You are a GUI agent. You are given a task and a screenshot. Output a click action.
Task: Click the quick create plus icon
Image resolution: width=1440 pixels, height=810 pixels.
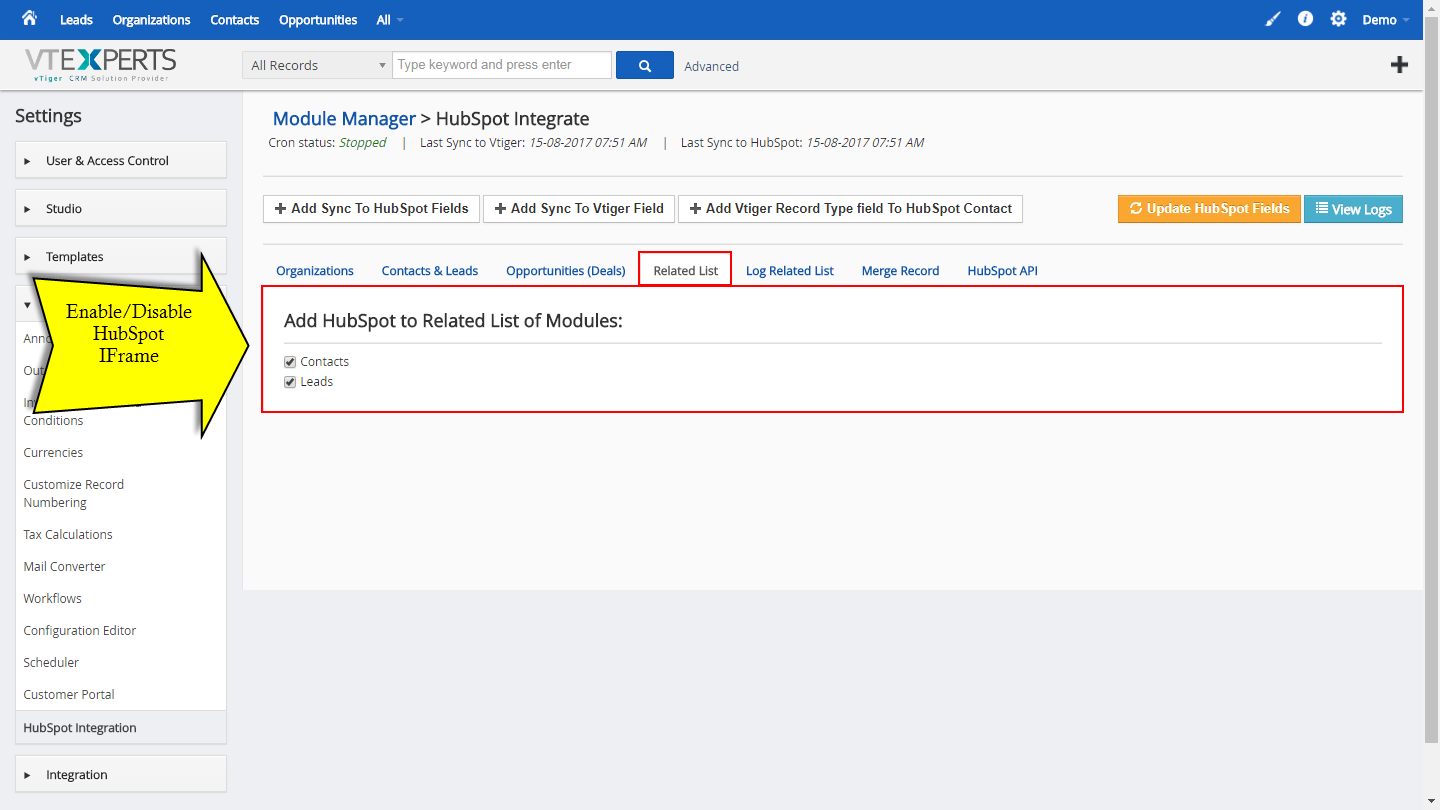click(x=1400, y=65)
